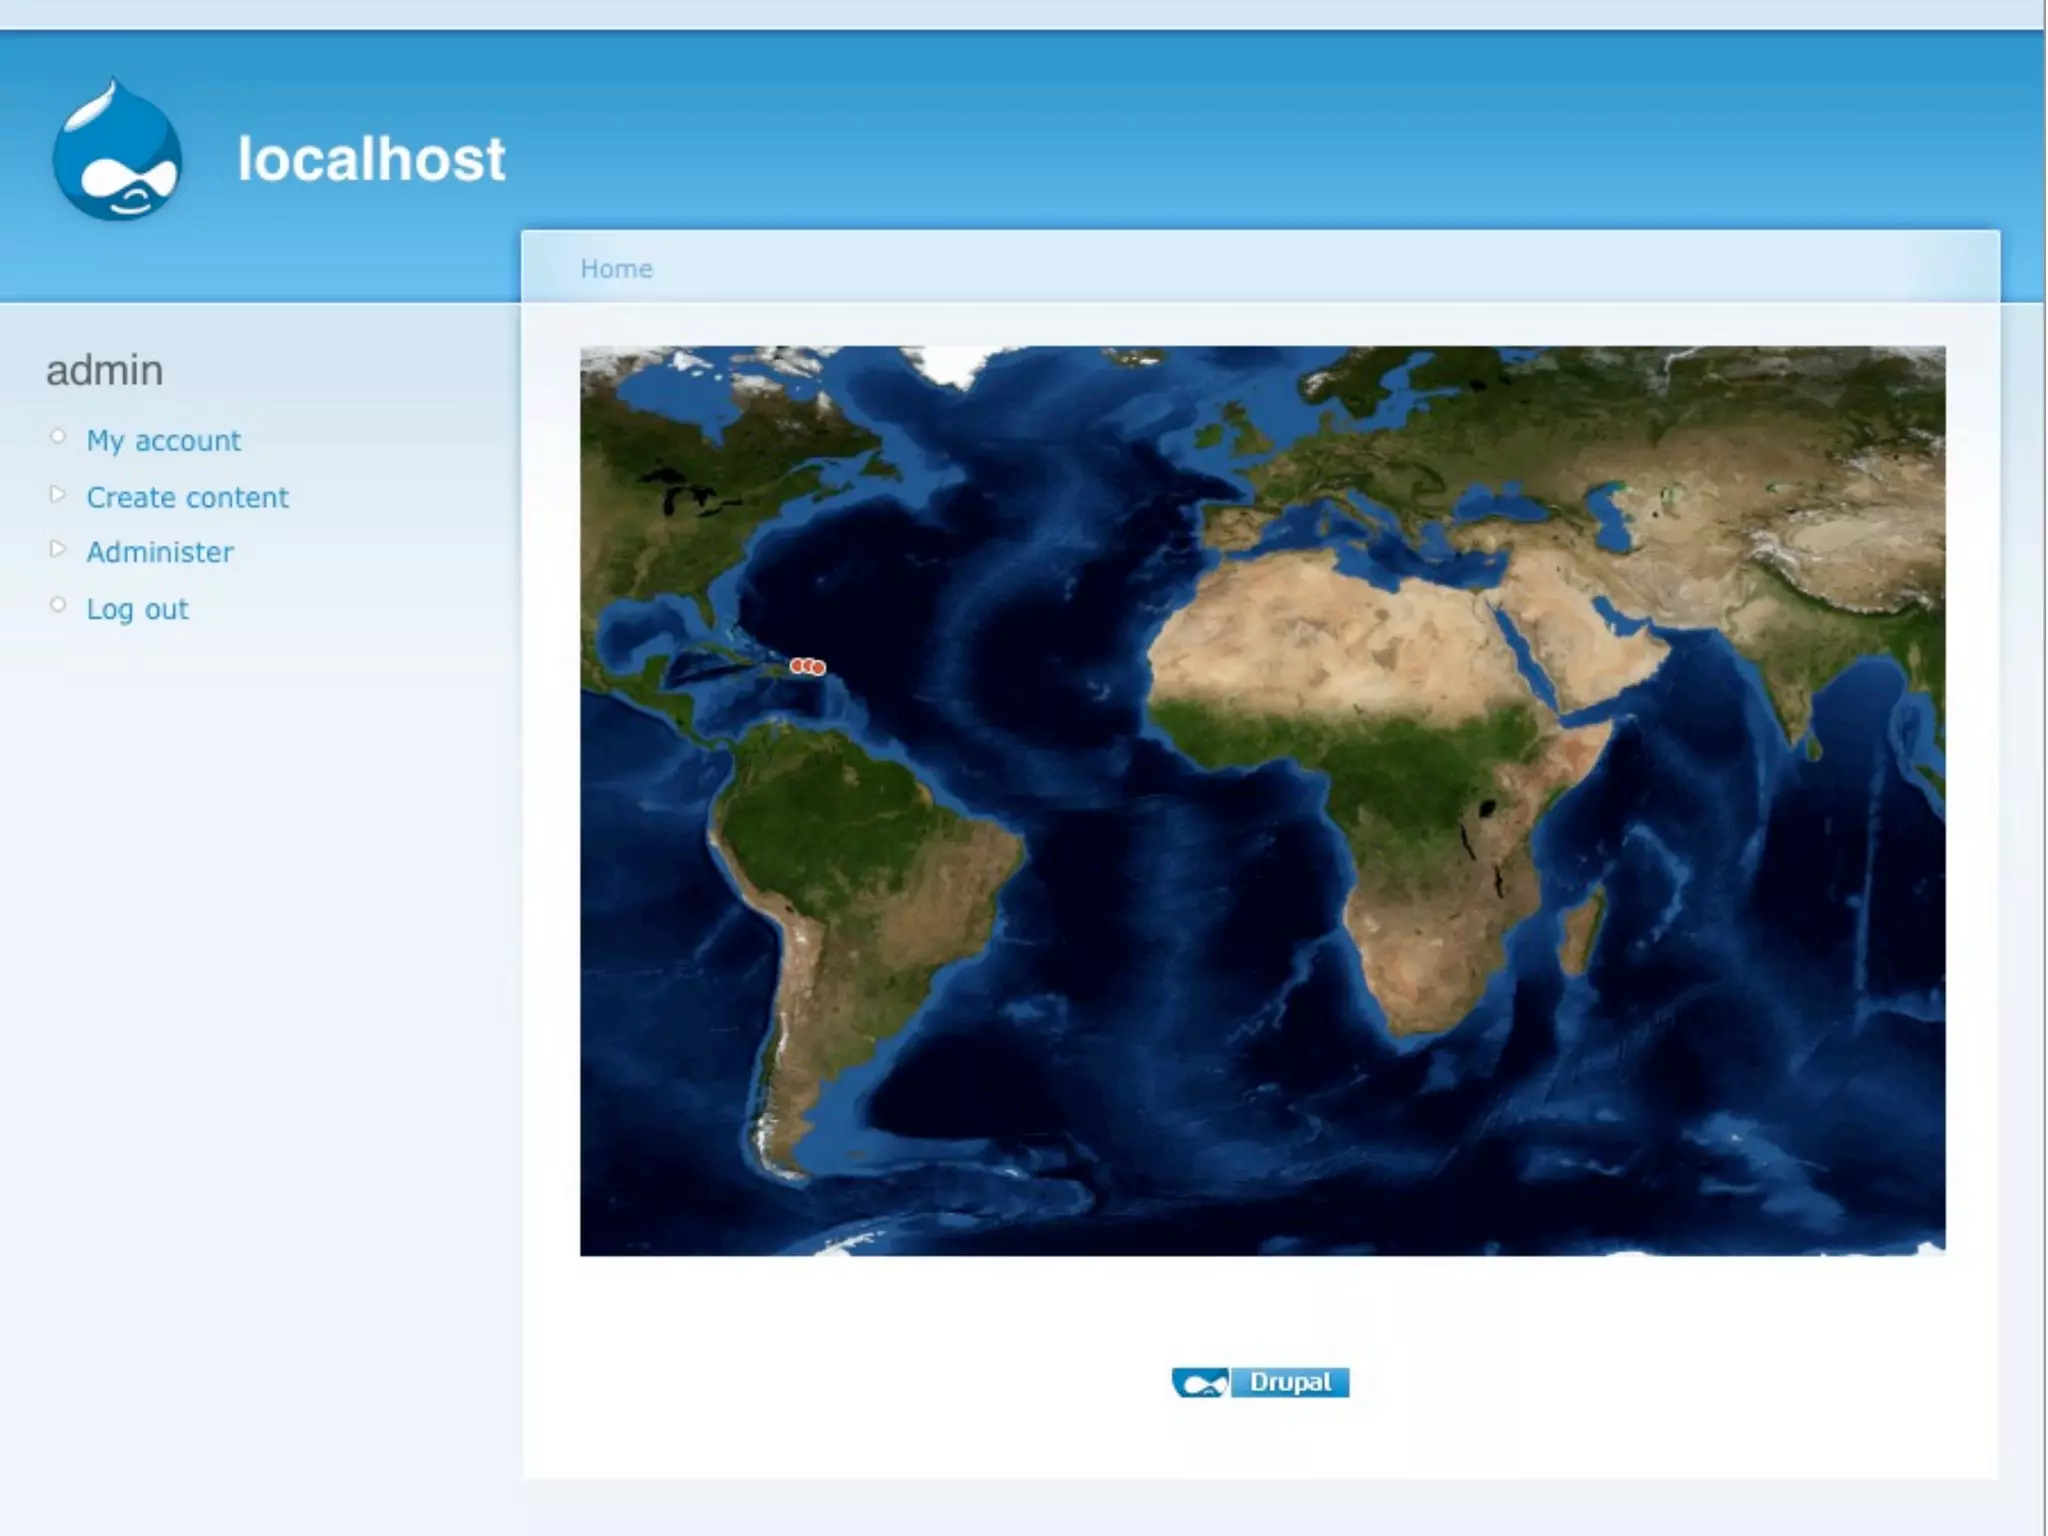Open the Create content menu item

pyautogui.click(x=187, y=498)
